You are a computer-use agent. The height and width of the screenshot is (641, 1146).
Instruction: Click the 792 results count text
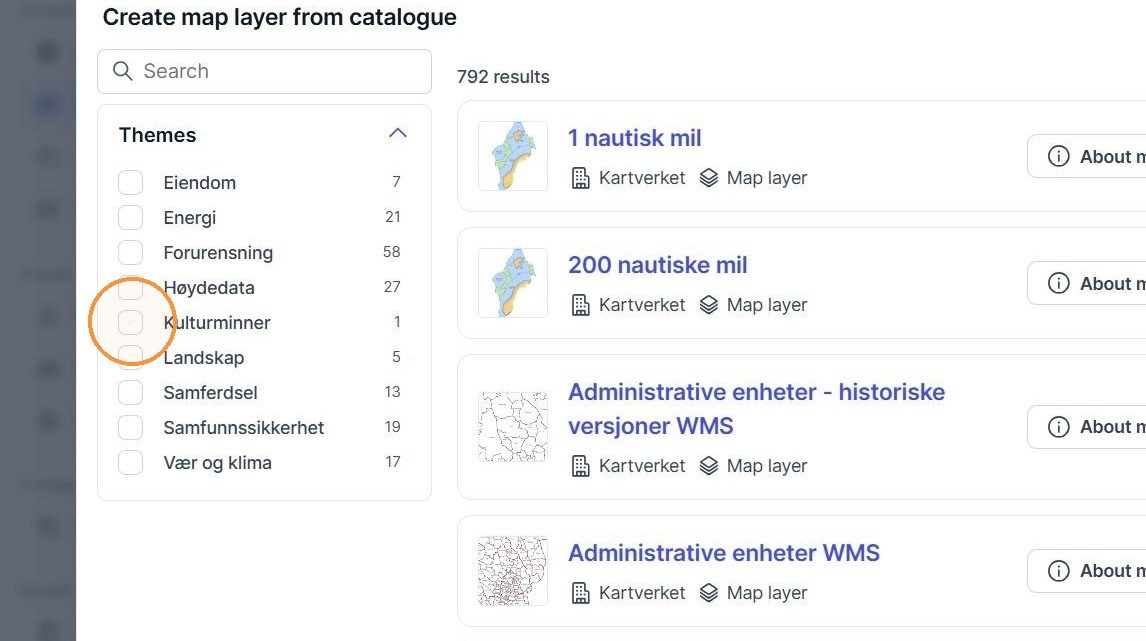click(x=503, y=77)
